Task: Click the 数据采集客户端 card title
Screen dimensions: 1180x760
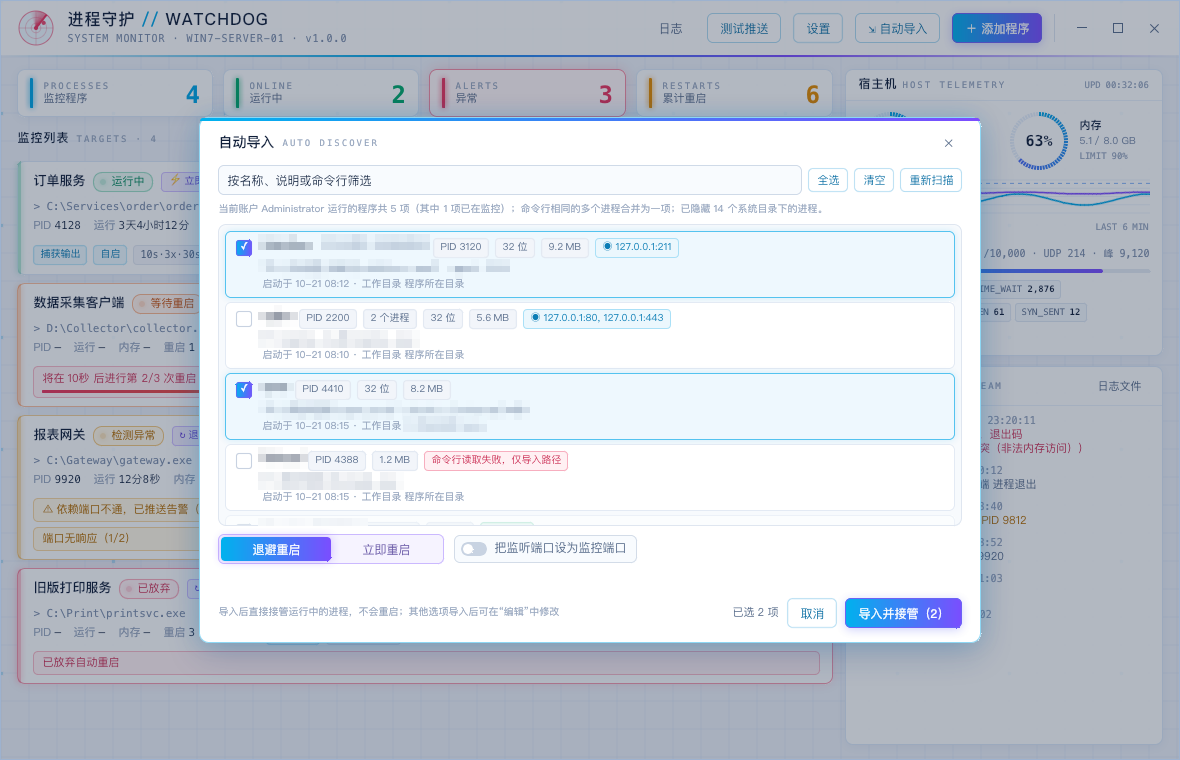Action: coord(78,302)
